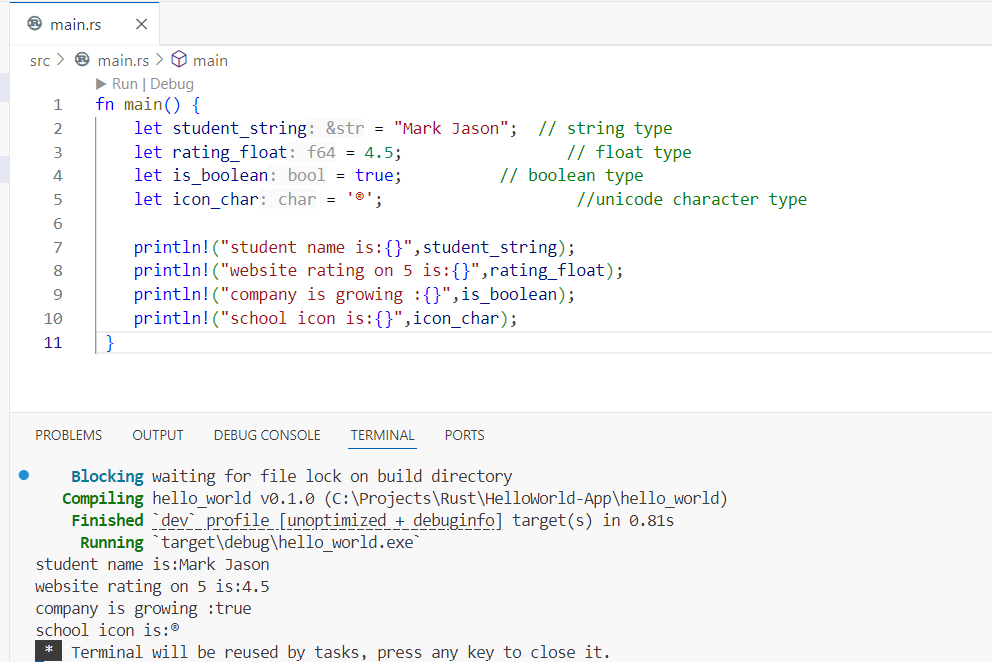Click println! on line 7
Image resolution: width=992 pixels, height=662 pixels.
[171, 247]
